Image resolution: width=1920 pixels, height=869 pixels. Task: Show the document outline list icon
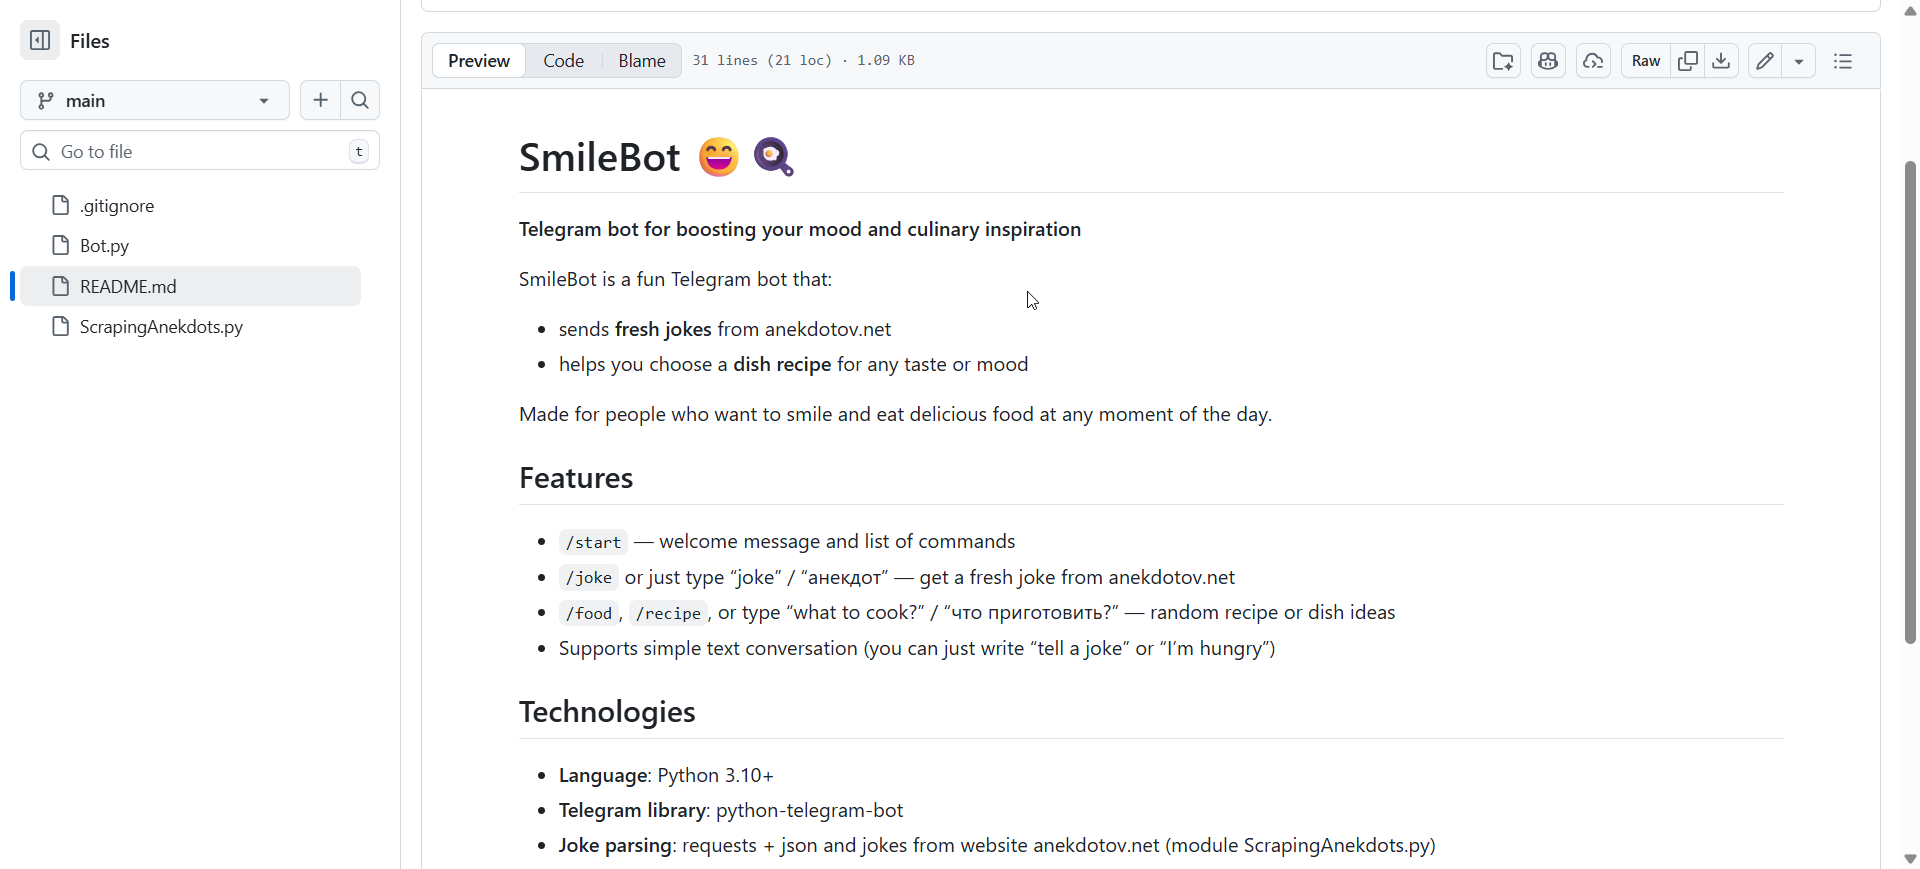(1844, 62)
